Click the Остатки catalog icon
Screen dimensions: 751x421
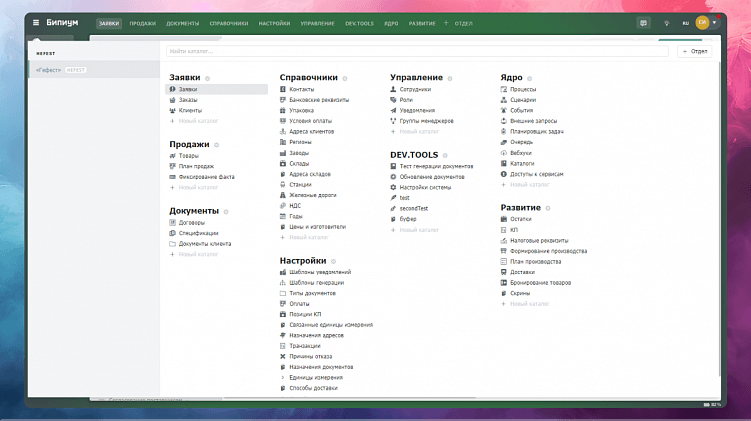(503, 219)
